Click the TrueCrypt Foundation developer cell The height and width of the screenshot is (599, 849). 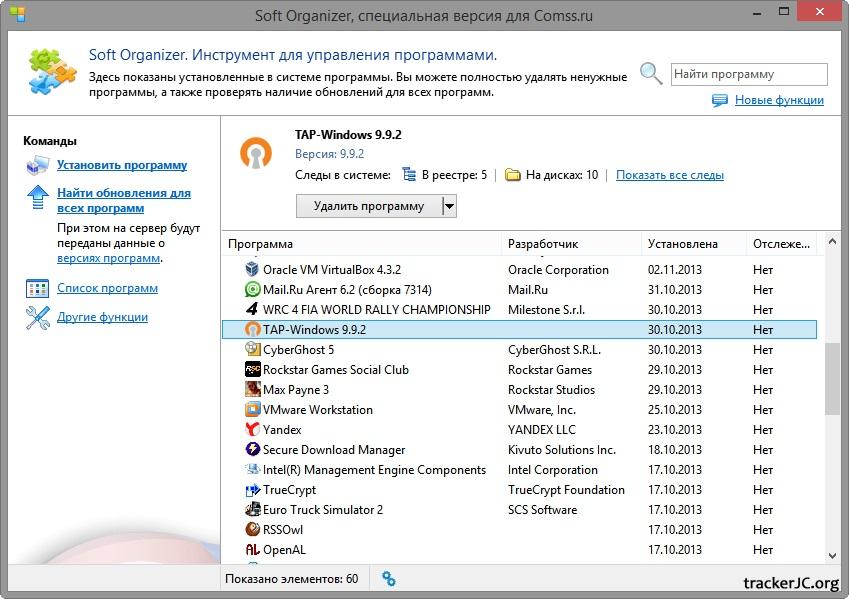click(x=566, y=490)
